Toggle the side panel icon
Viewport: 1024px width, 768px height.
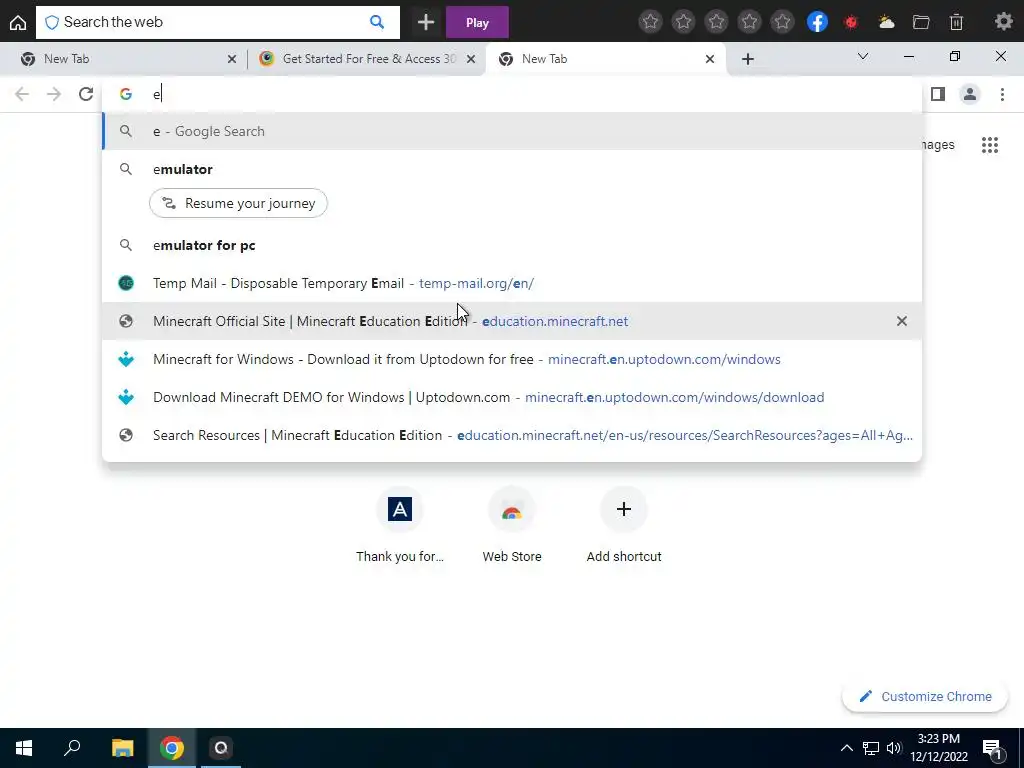coord(938,94)
